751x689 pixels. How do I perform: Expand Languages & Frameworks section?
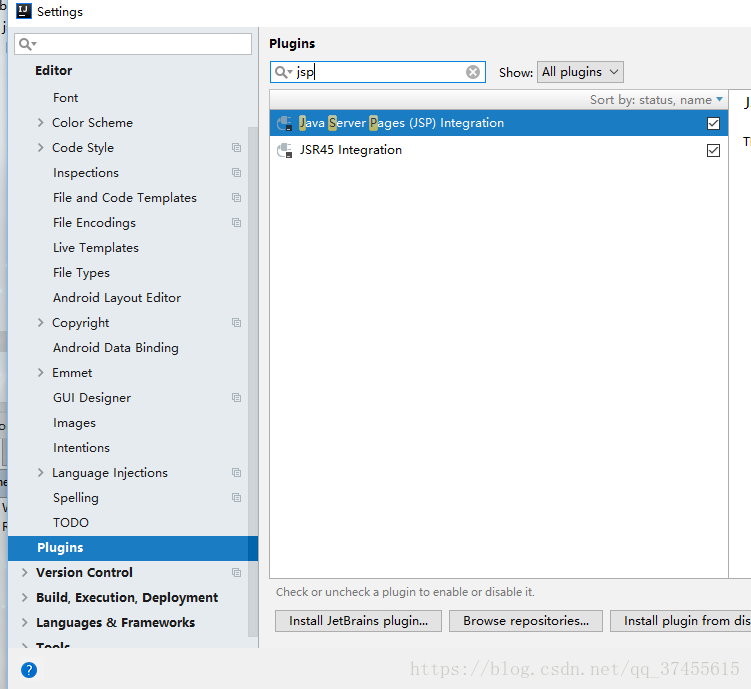pos(24,622)
